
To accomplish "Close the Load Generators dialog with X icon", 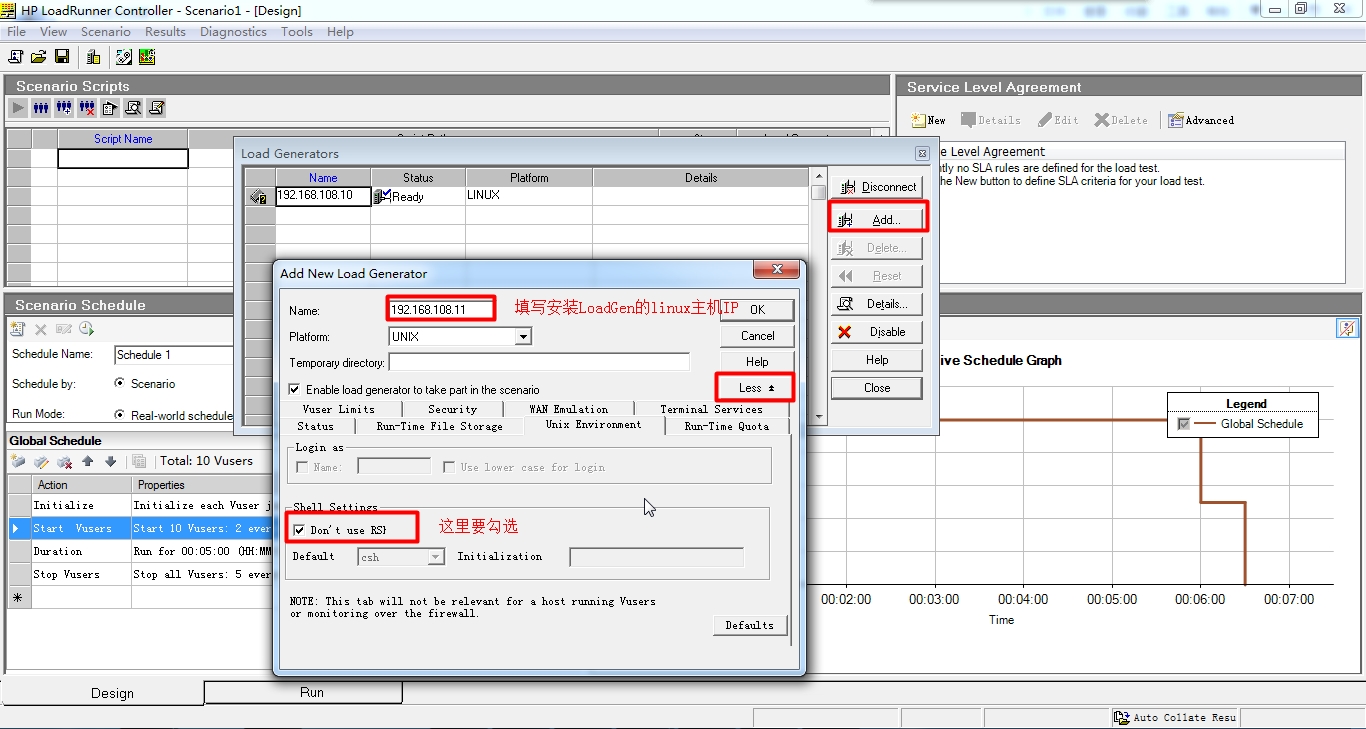I will tap(922, 154).
